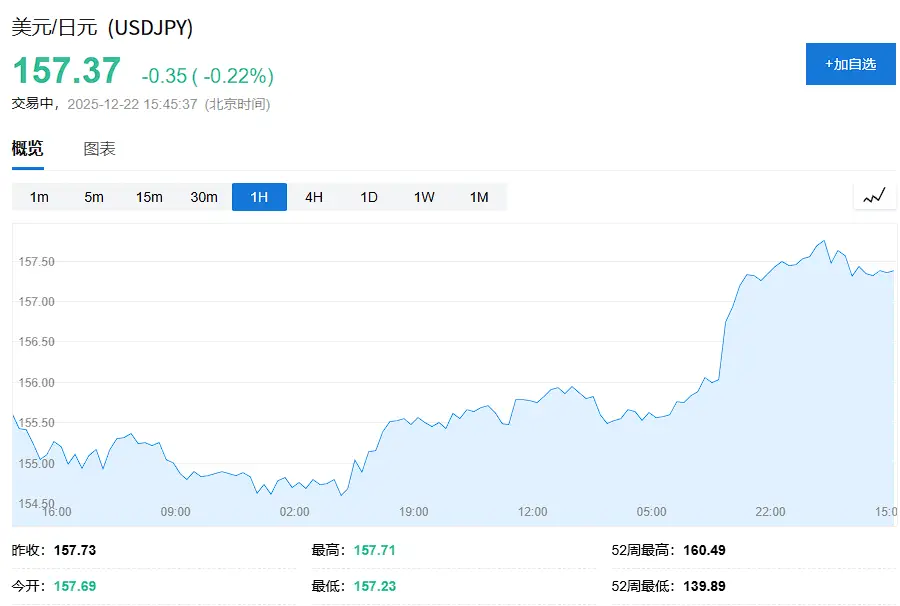Click the chart type line icon
This screenshot has width=900, height=606.
pos(874,196)
